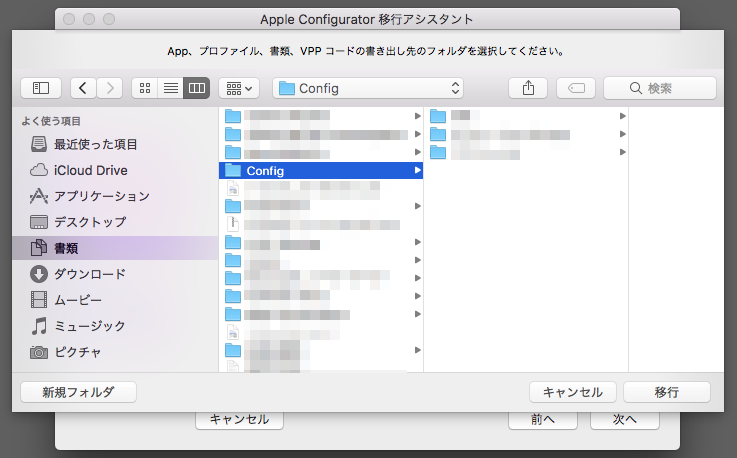Click the recent items icon

(x=39, y=144)
